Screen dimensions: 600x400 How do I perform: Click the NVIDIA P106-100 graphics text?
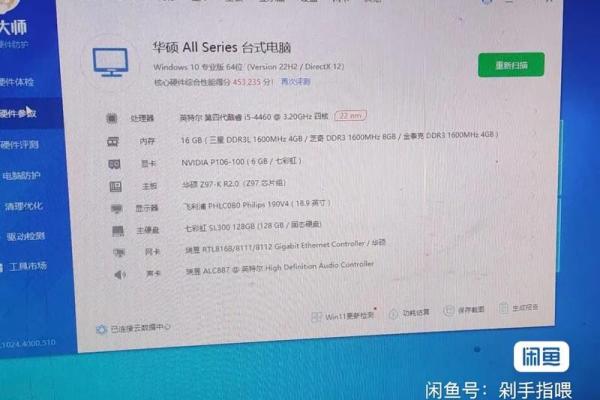click(x=241, y=162)
